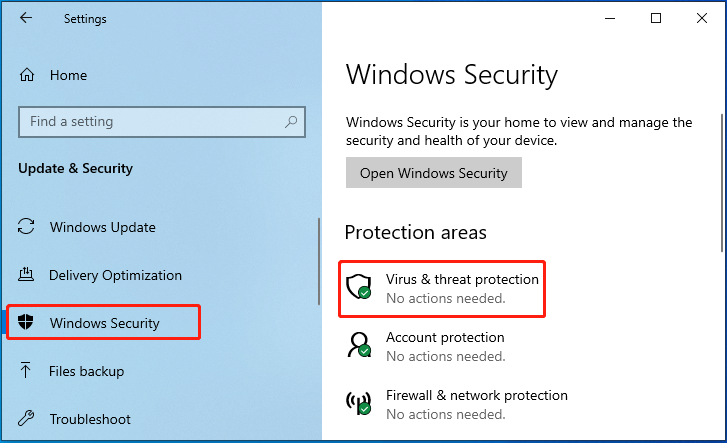Image resolution: width=727 pixels, height=443 pixels.
Task: Click the back arrow in Settings
Action: click(26, 18)
